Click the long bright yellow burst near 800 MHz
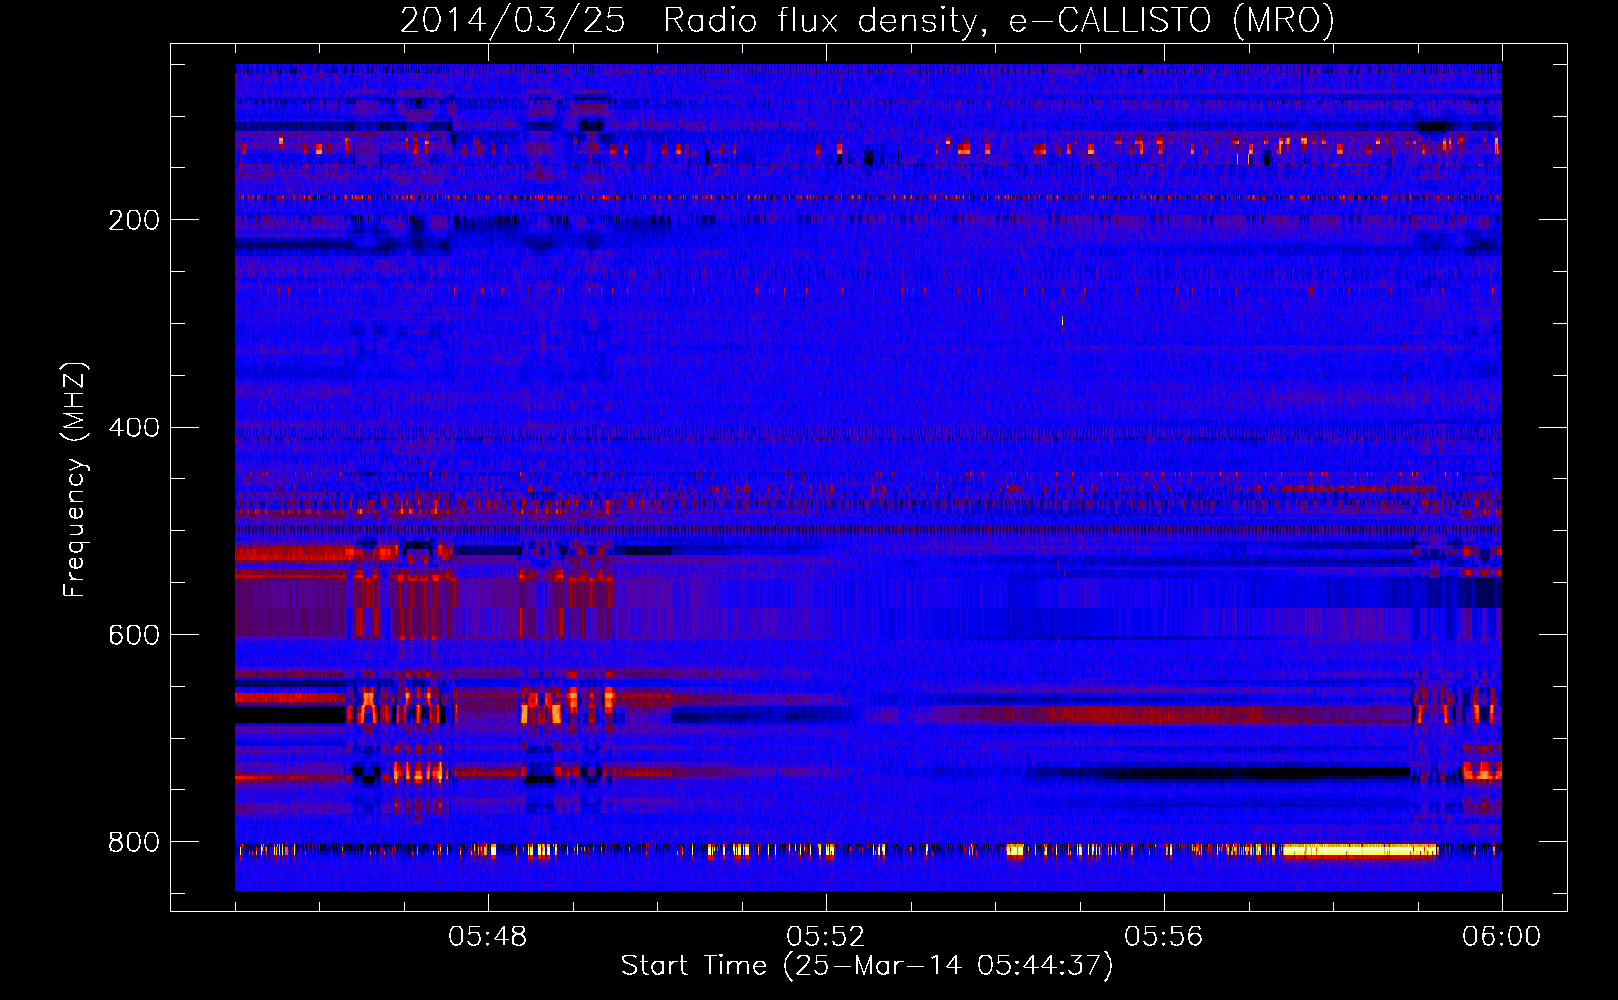The image size is (1618, 1000). click(1360, 851)
